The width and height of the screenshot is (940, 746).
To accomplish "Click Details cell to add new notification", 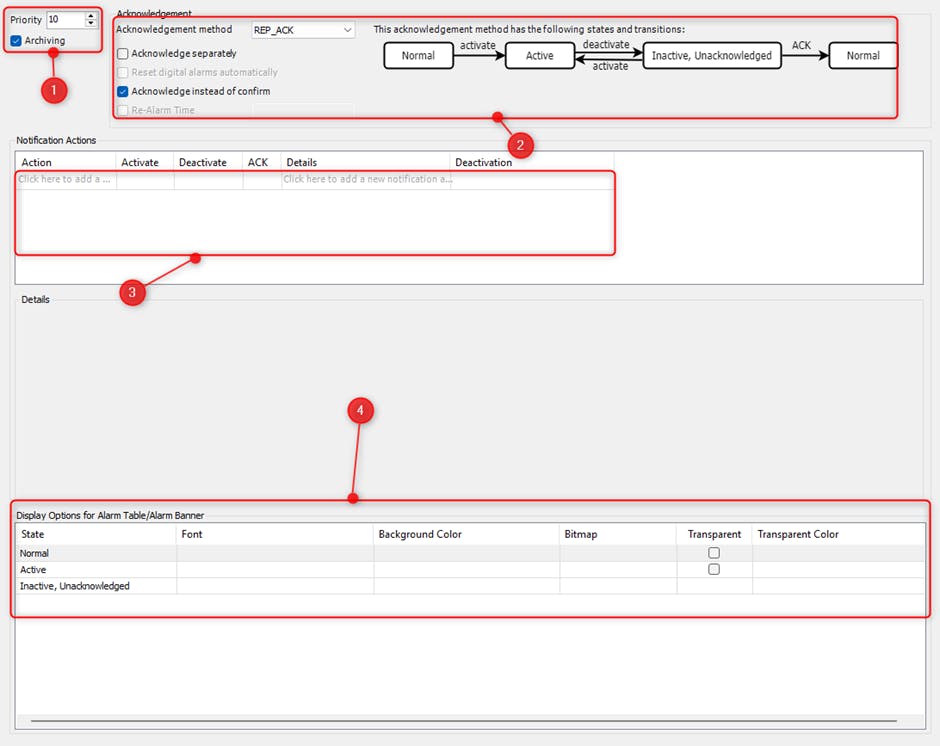I will (366, 180).
